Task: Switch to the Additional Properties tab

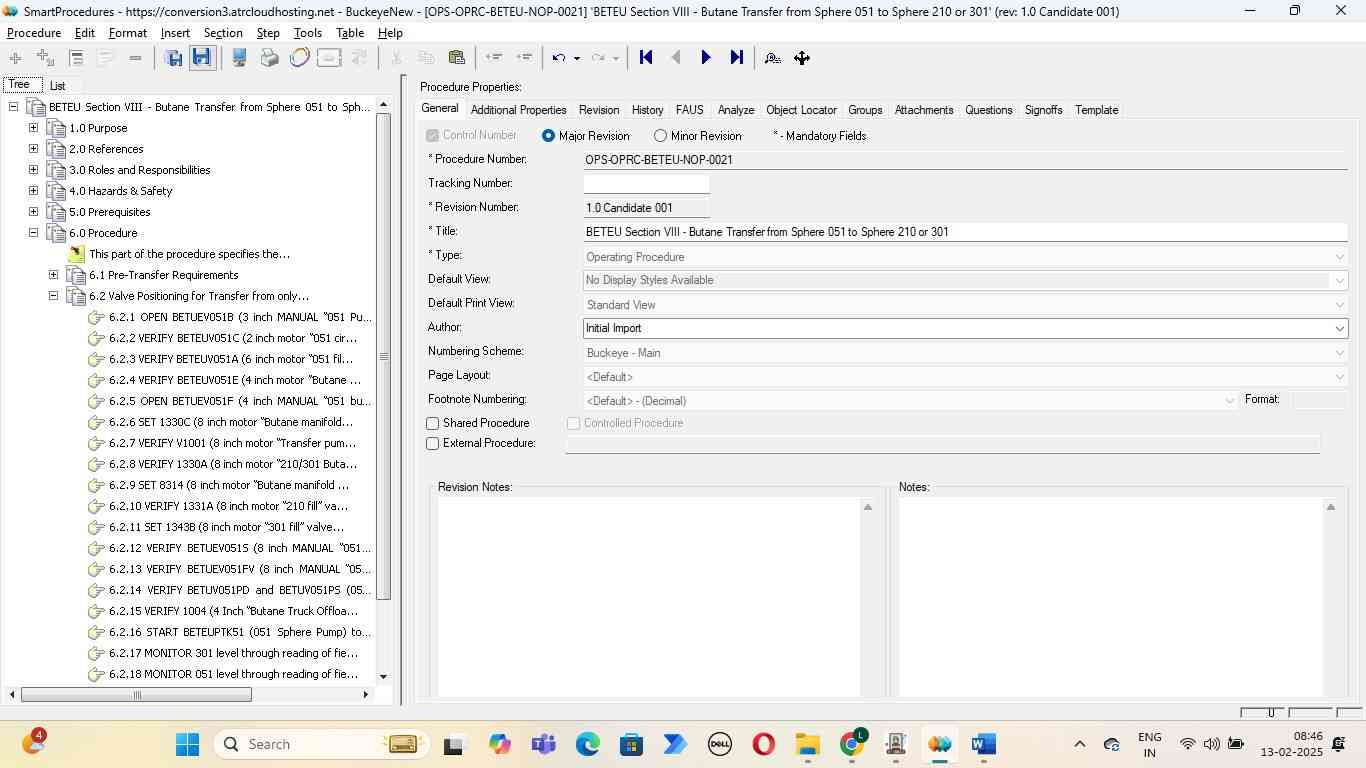Action: 518,110
